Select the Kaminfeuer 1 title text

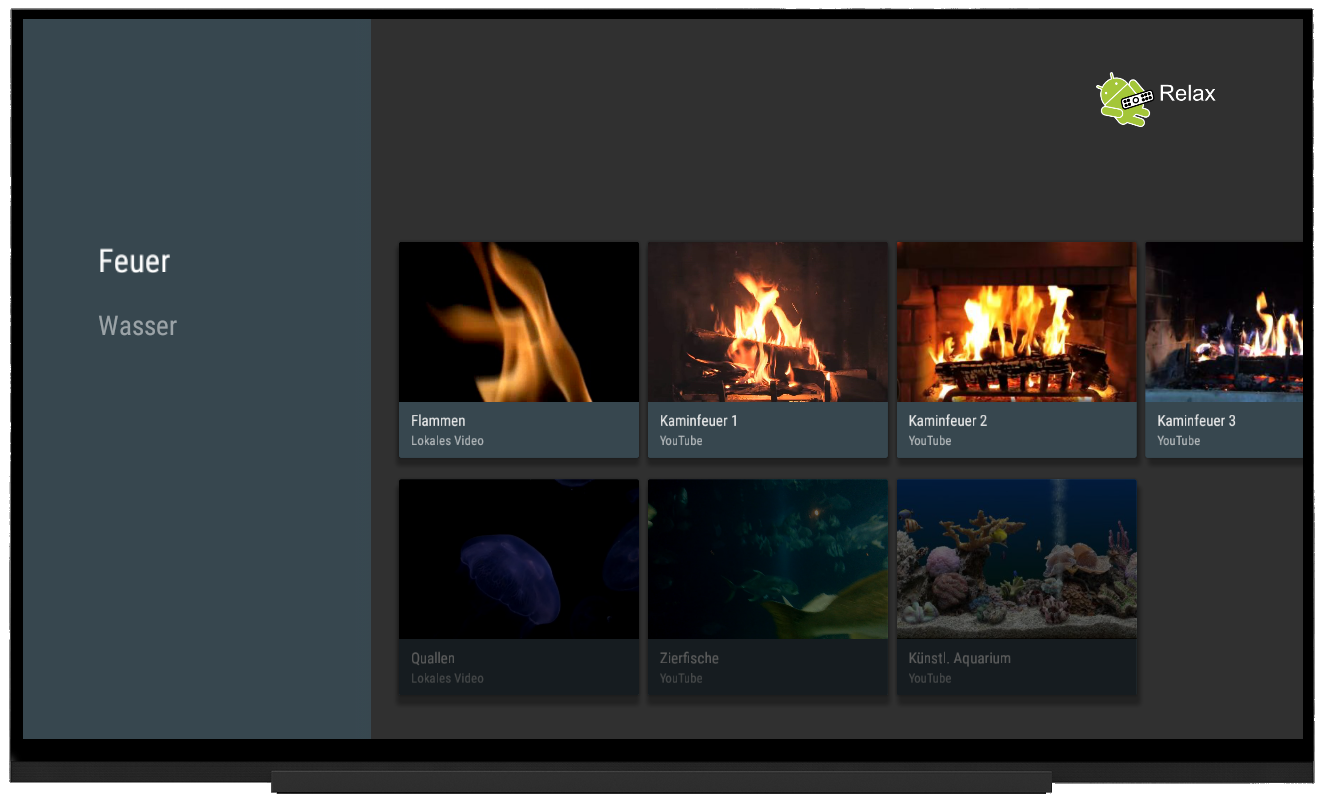click(x=698, y=421)
